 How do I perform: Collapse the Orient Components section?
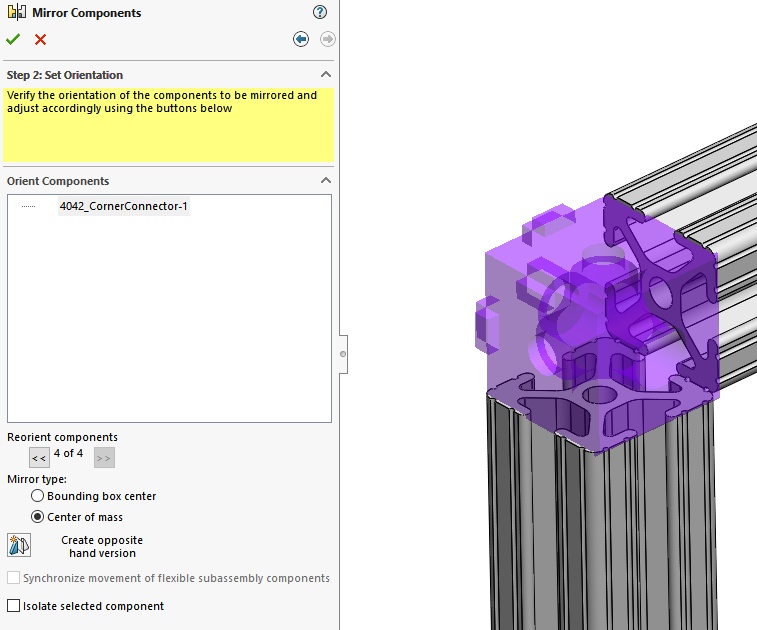click(326, 180)
